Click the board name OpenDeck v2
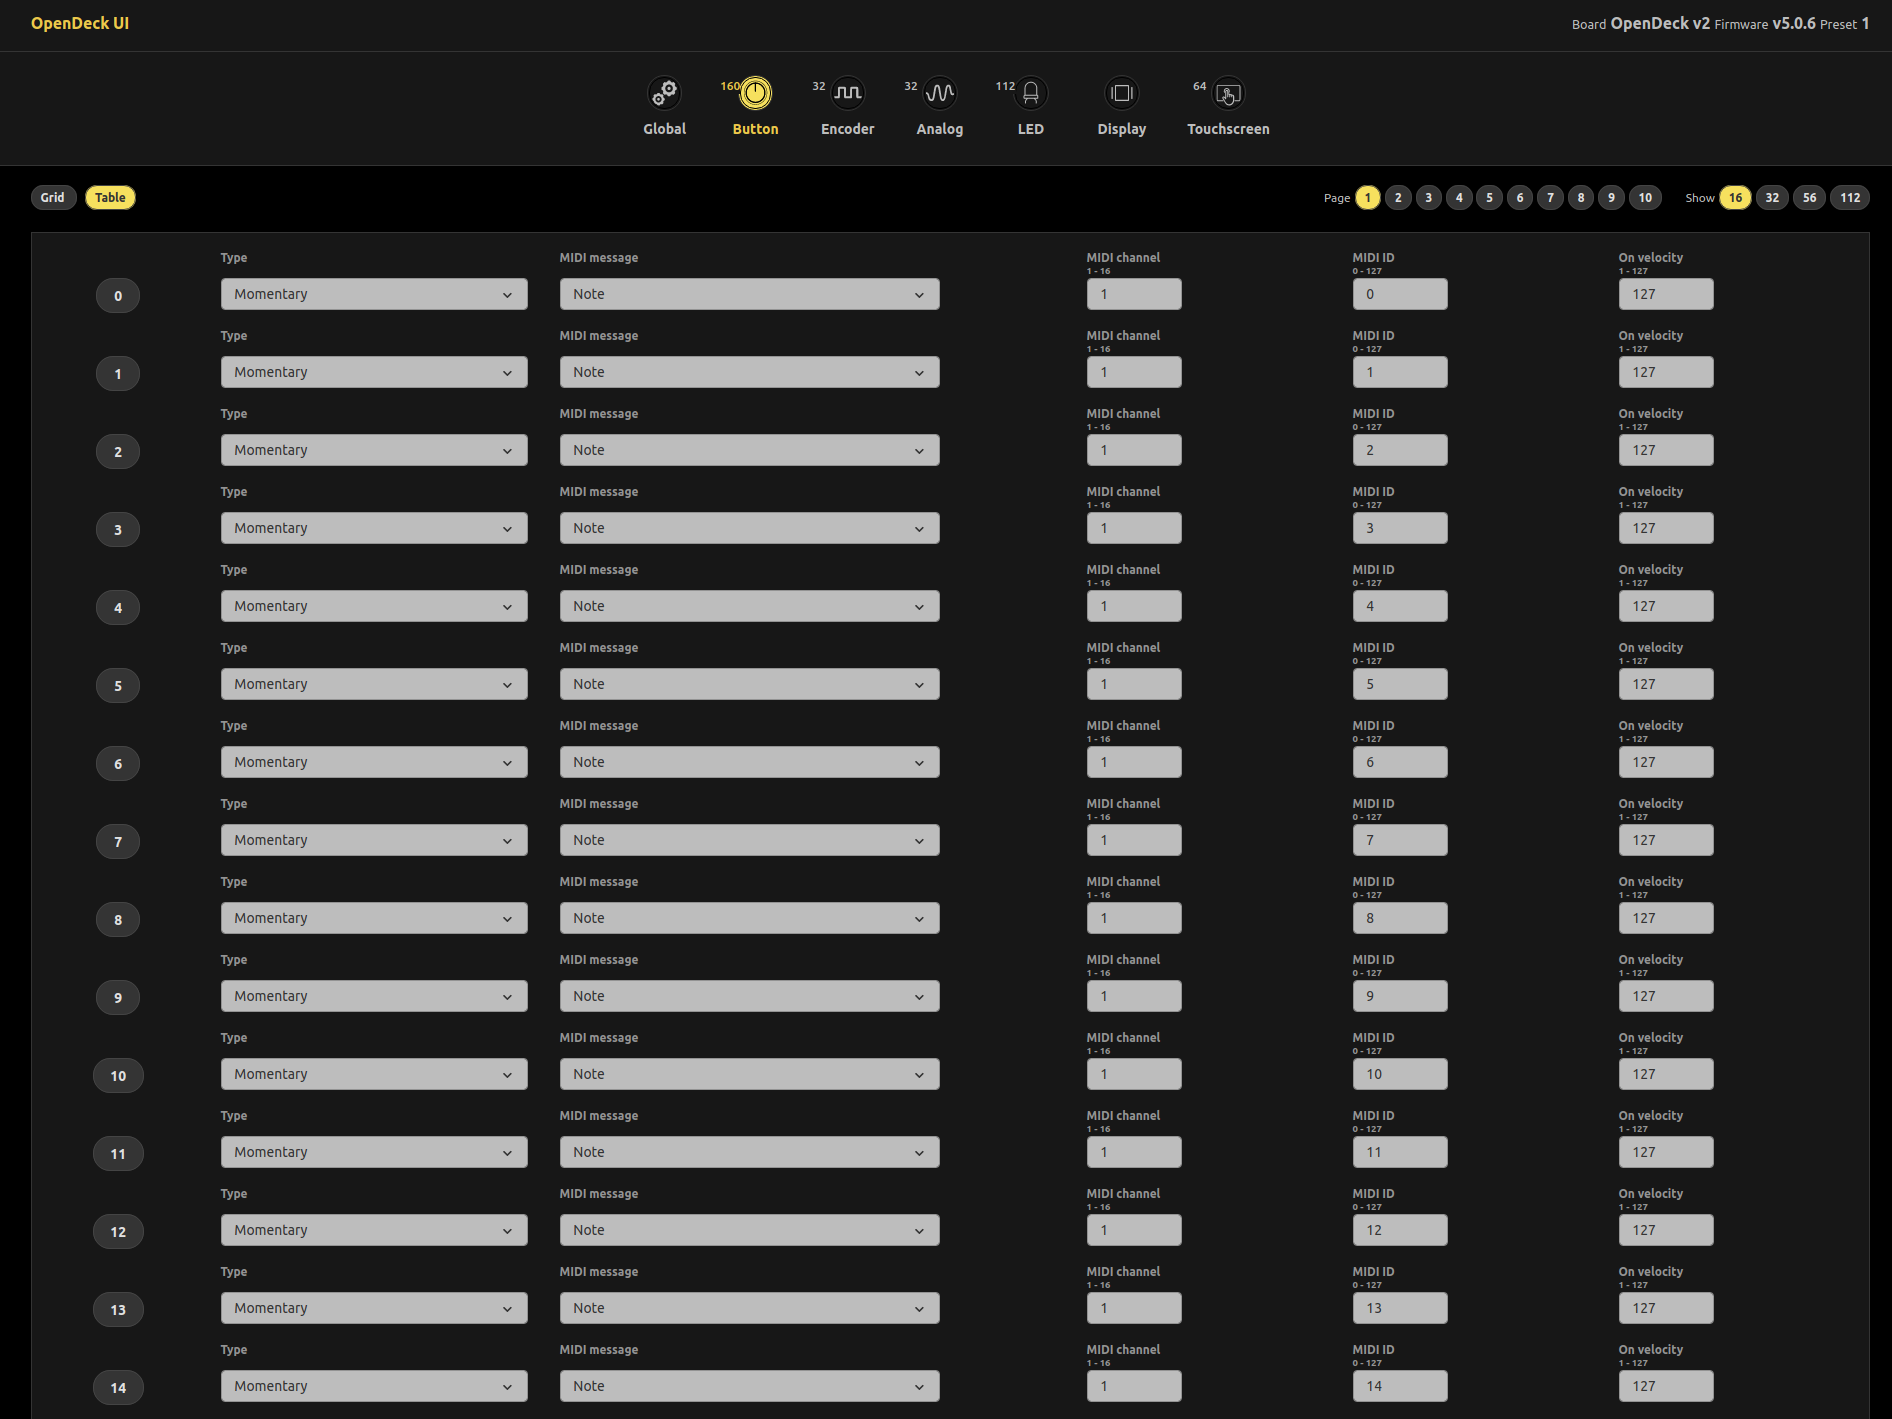Viewport: 1892px width, 1419px height. [1660, 23]
